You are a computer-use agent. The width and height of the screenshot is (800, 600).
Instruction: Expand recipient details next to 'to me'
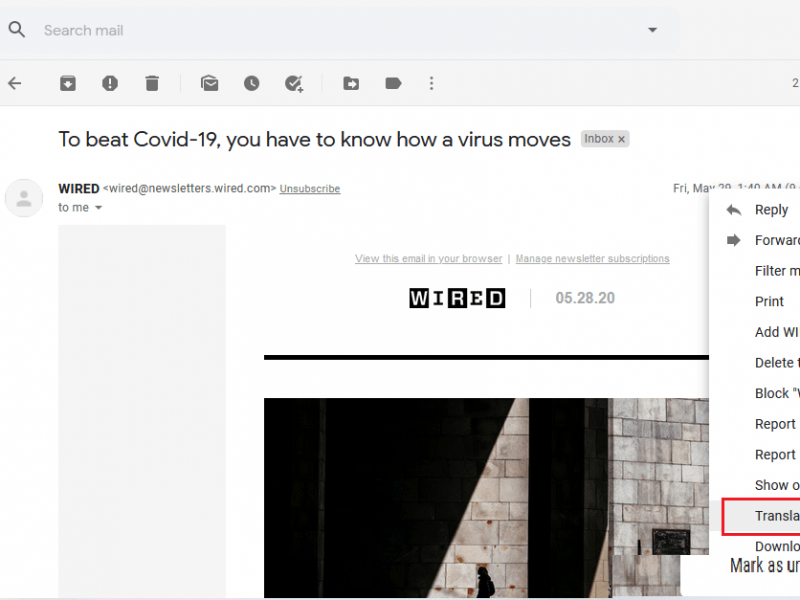click(98, 208)
